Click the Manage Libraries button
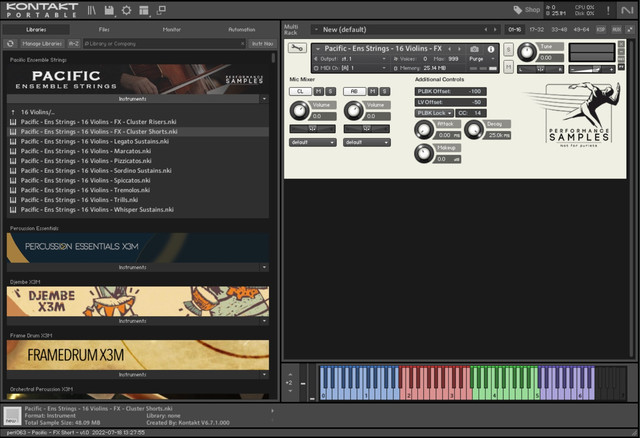 click(42, 44)
